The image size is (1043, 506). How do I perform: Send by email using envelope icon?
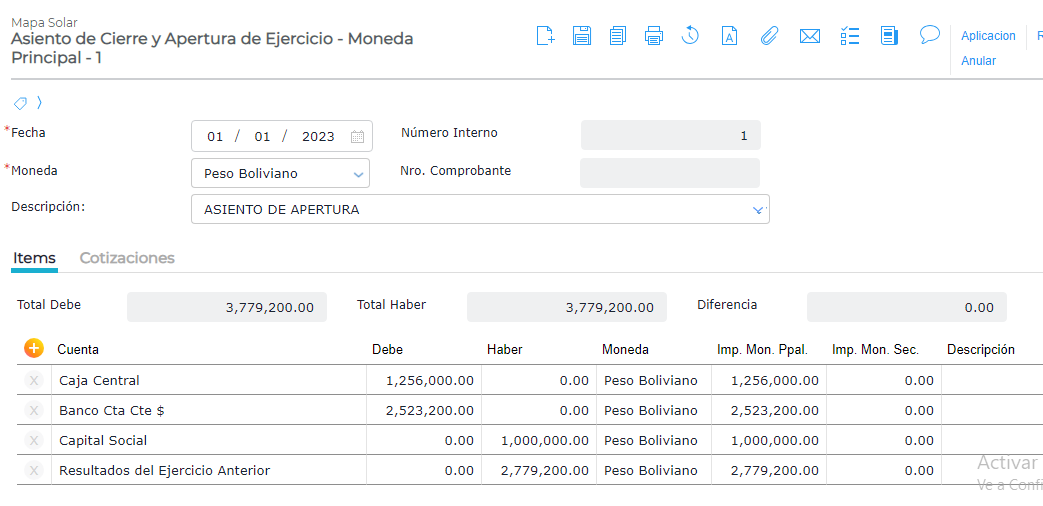tap(810, 36)
